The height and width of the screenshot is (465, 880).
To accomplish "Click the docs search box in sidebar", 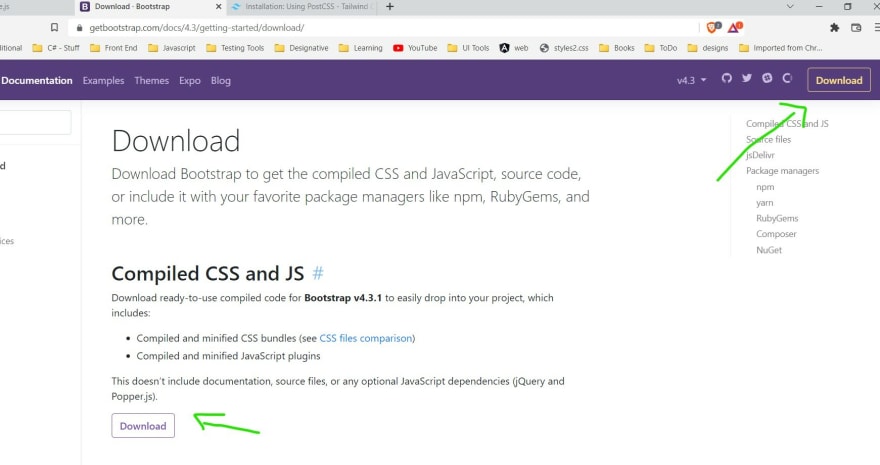I will click(35, 122).
